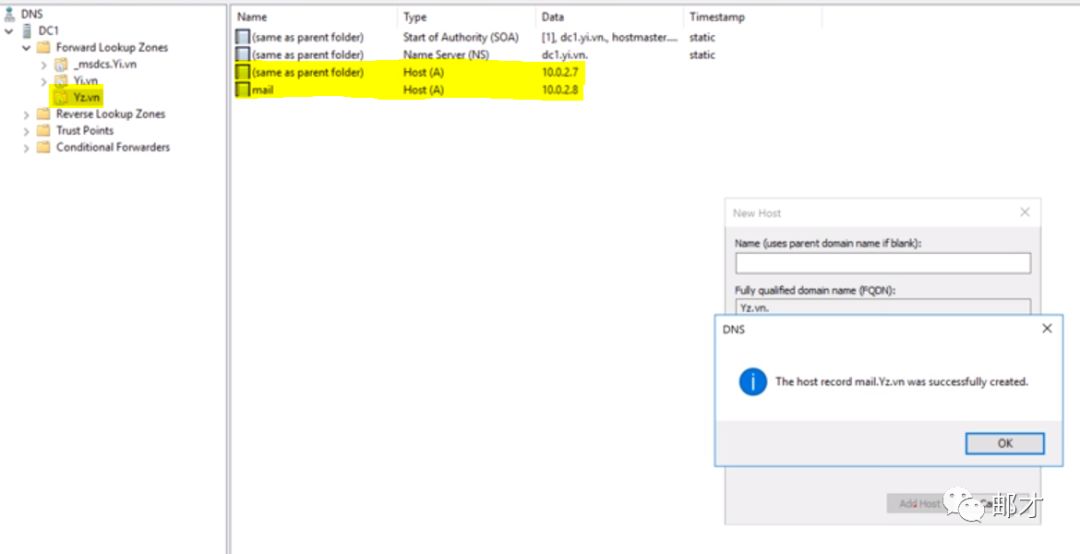Click the Yz.vn zone icon
Image resolution: width=1080 pixels, height=554 pixels.
tap(61, 98)
